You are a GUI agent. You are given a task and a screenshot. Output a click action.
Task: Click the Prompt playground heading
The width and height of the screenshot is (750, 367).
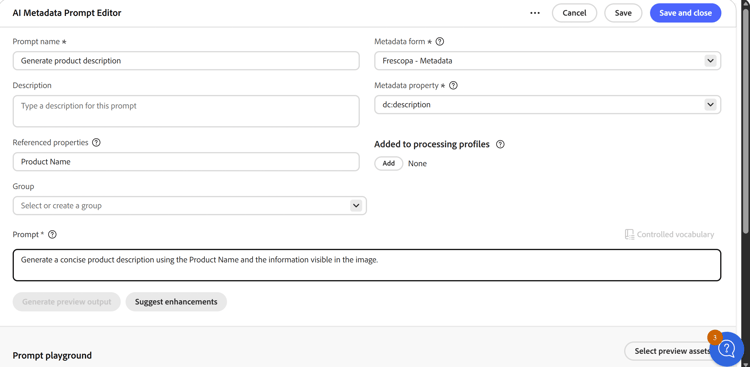[52, 356]
